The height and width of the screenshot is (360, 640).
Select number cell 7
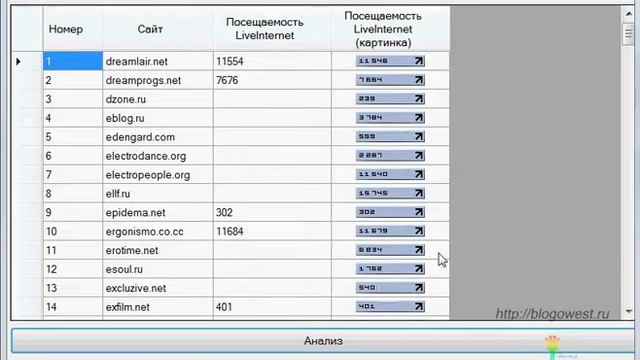[73, 174]
